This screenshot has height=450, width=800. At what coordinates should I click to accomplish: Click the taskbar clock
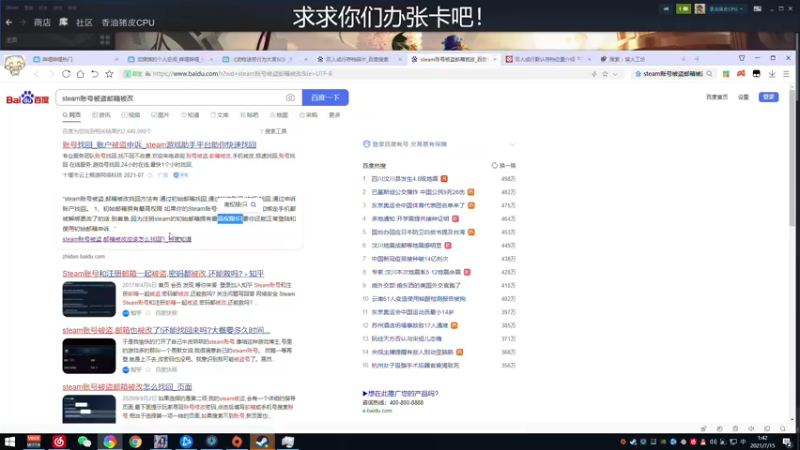763,442
